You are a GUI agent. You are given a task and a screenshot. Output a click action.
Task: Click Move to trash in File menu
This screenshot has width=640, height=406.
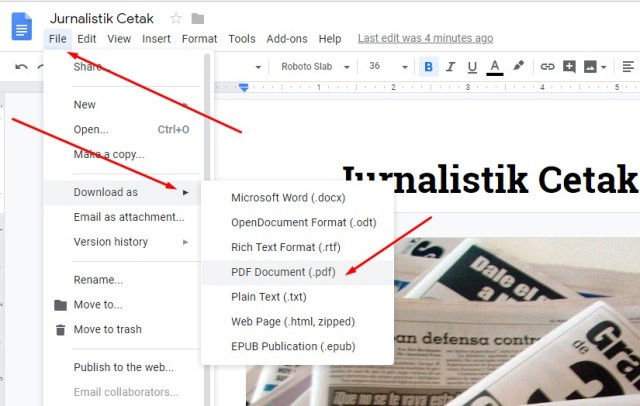click(107, 329)
